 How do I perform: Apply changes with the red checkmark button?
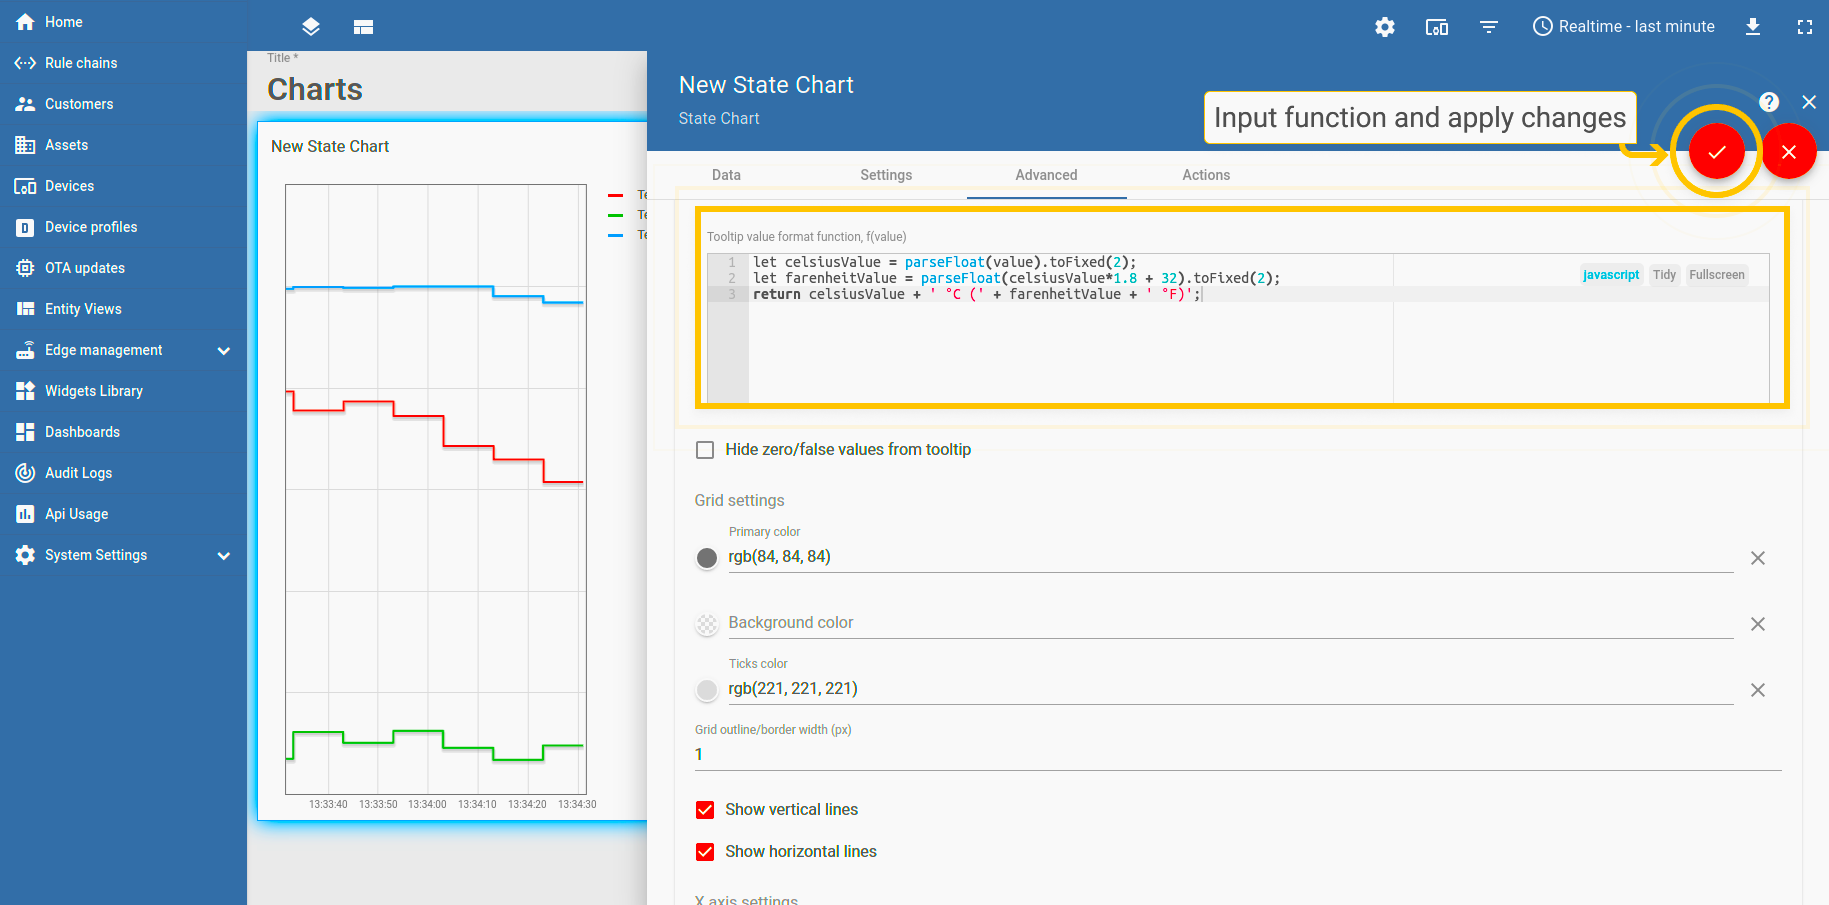tap(1716, 152)
